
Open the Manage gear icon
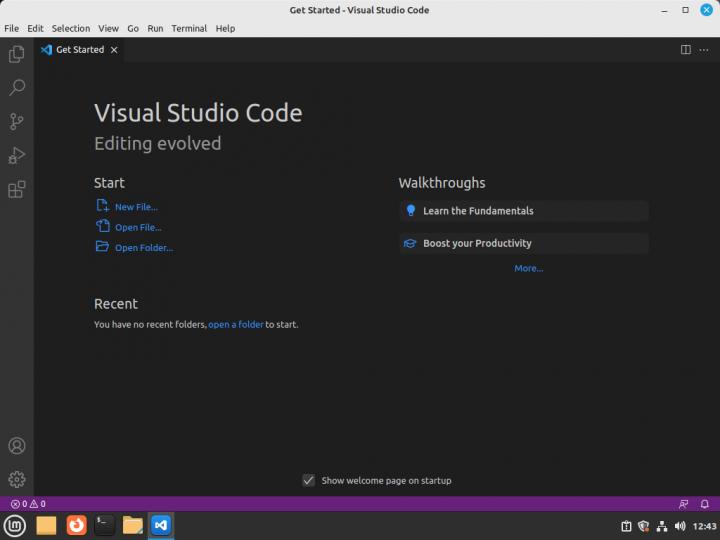16,480
